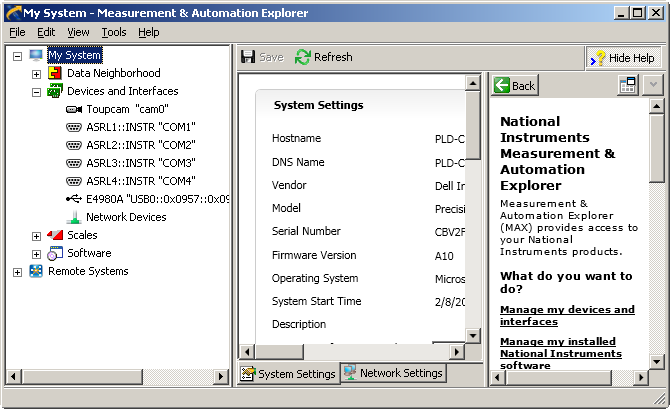670x409 pixels.
Task: Click the MAX application icon in title bar
Action: (13, 12)
